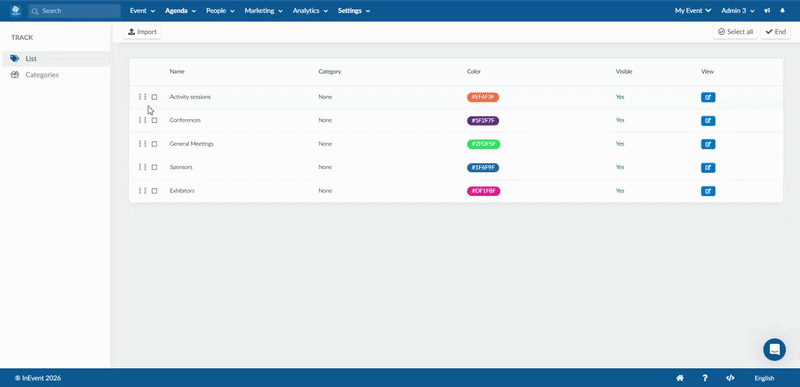Click Yes visibility value for Activity sessions
800x387 pixels.
coord(620,97)
